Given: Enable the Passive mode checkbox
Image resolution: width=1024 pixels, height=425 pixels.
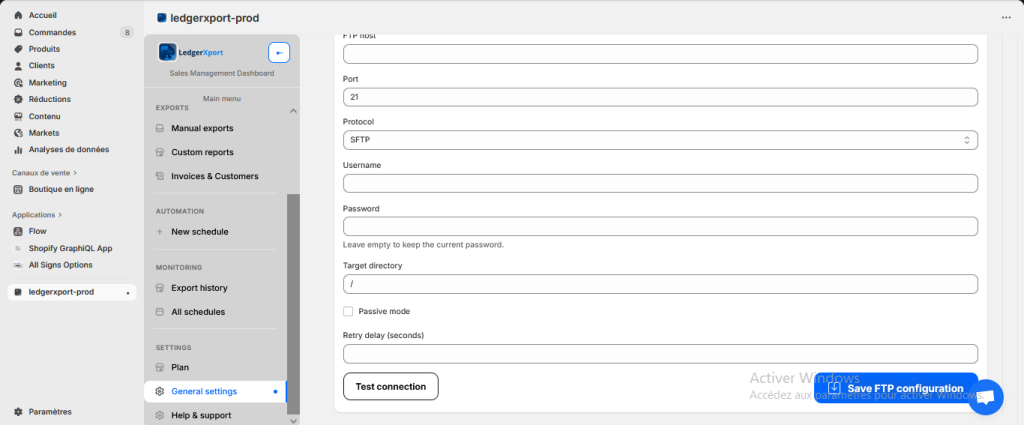Looking at the screenshot, I should click(348, 311).
